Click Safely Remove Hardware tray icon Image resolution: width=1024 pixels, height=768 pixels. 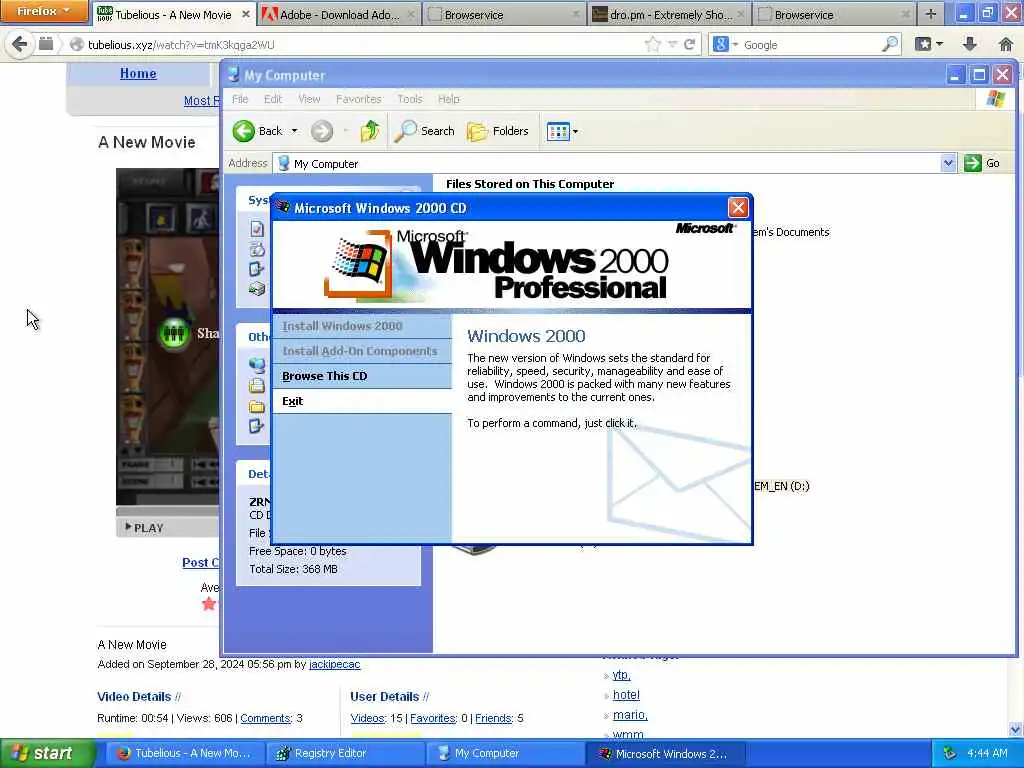(949, 754)
